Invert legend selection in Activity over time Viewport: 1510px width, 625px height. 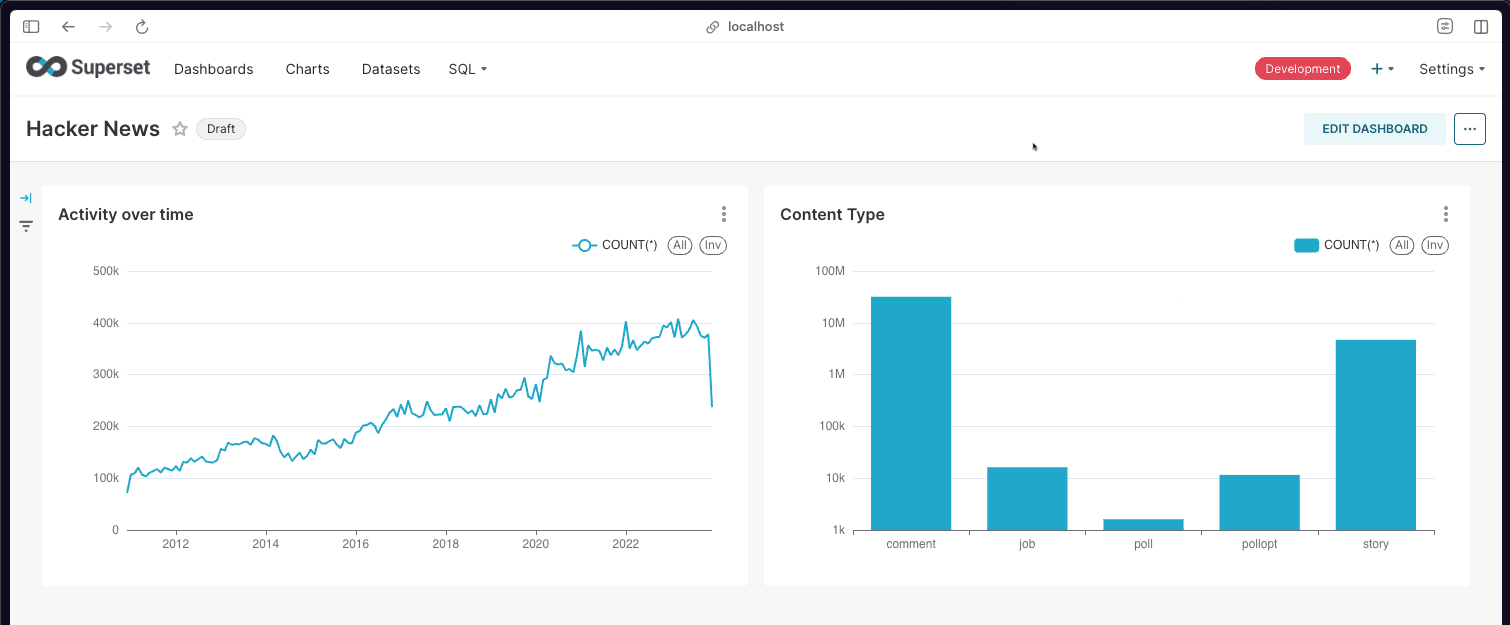(x=712, y=245)
